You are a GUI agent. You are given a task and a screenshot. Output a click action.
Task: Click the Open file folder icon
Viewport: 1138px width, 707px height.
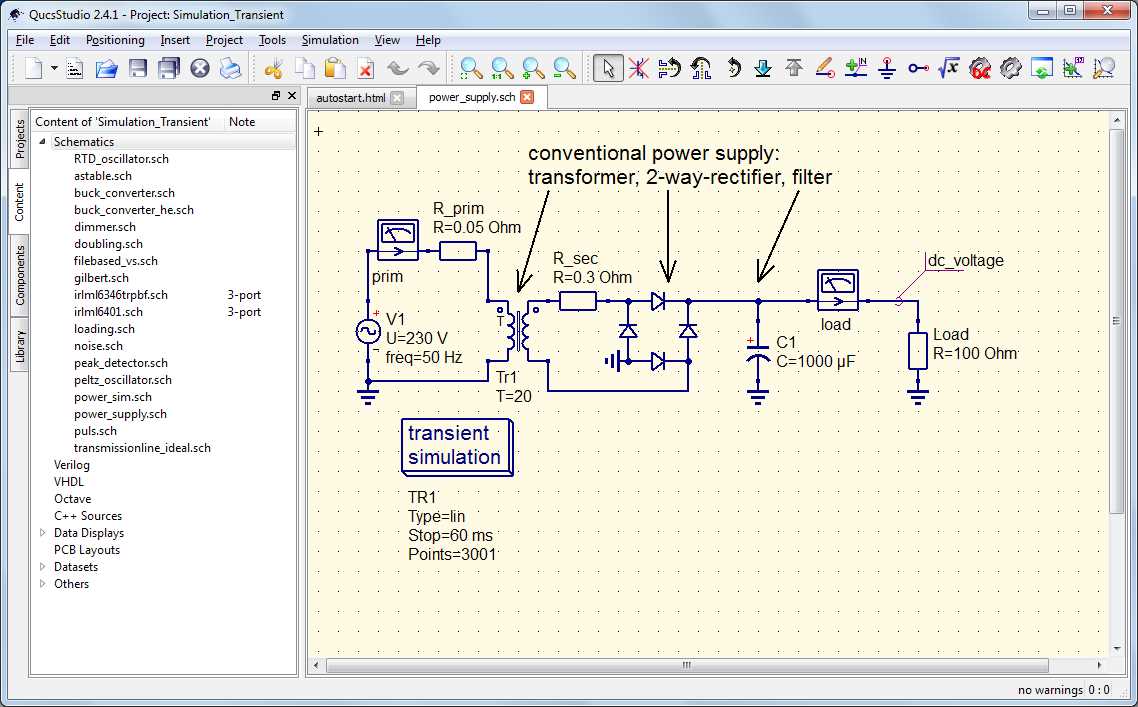(x=107, y=69)
